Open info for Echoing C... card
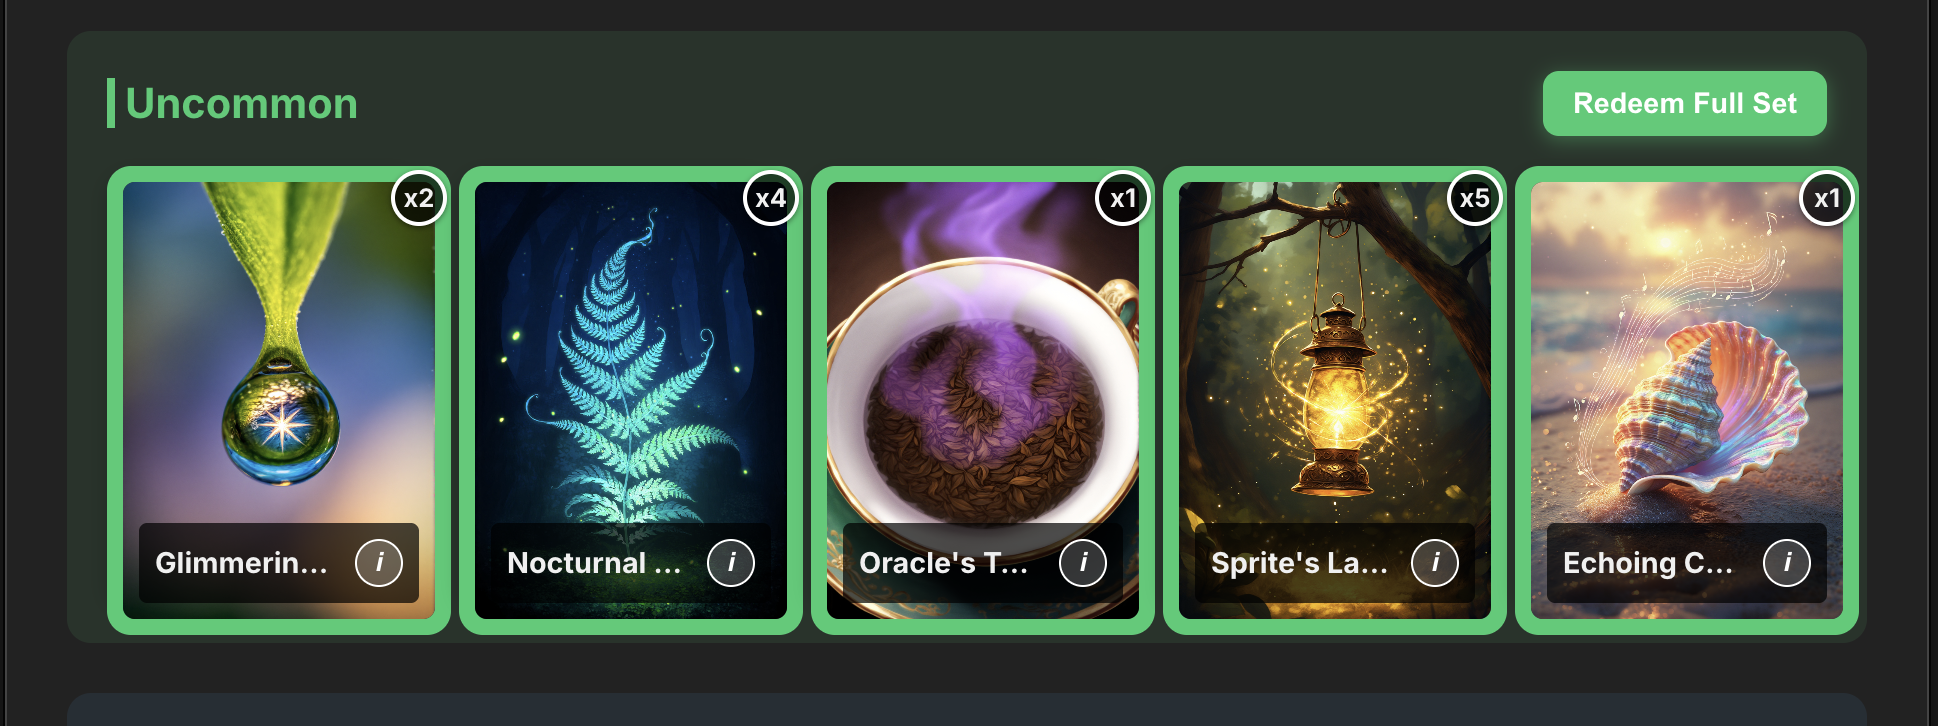The image size is (1938, 726). 1787,563
